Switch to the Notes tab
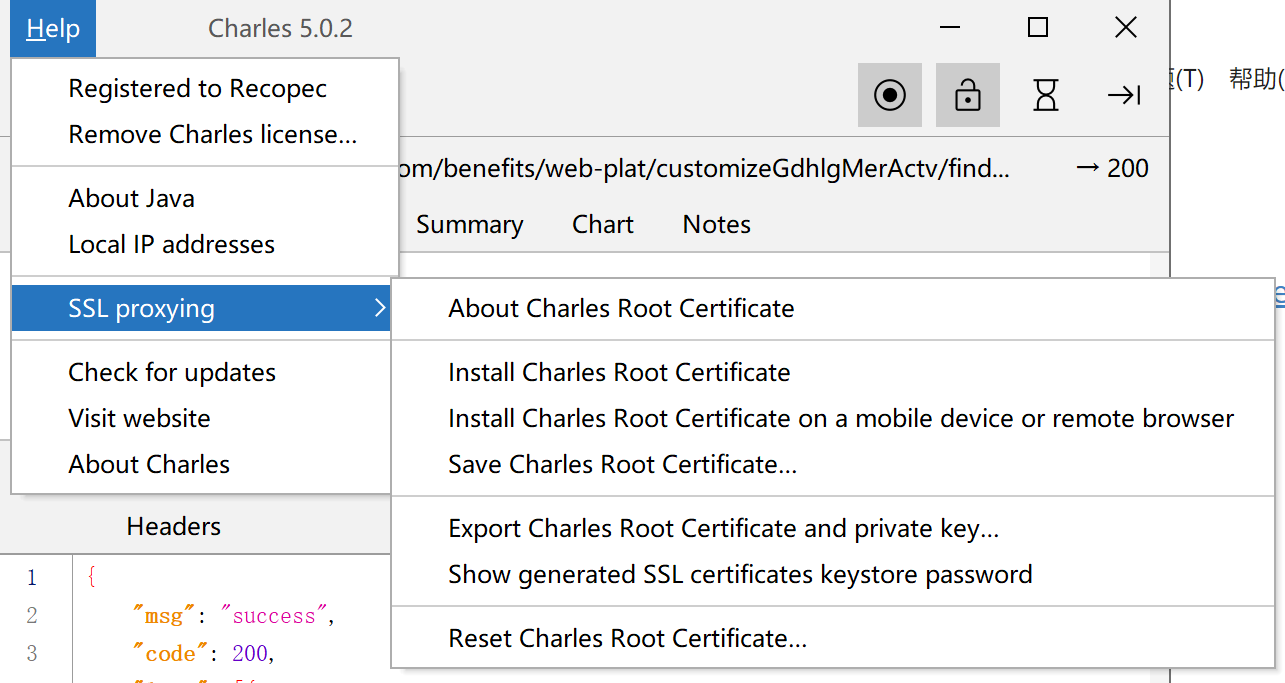The image size is (1285, 683). pos(716,224)
